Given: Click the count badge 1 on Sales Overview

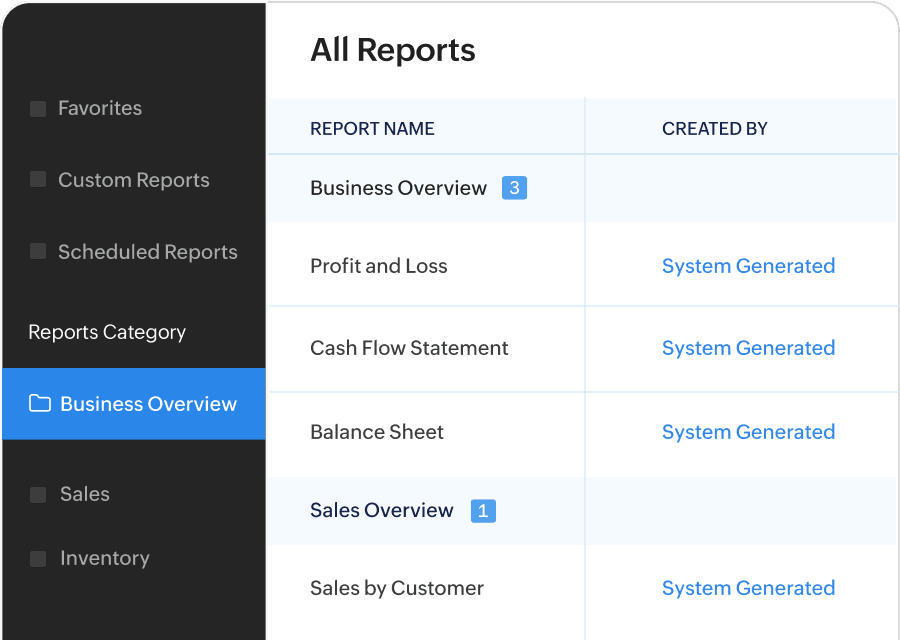Looking at the screenshot, I should [483, 511].
